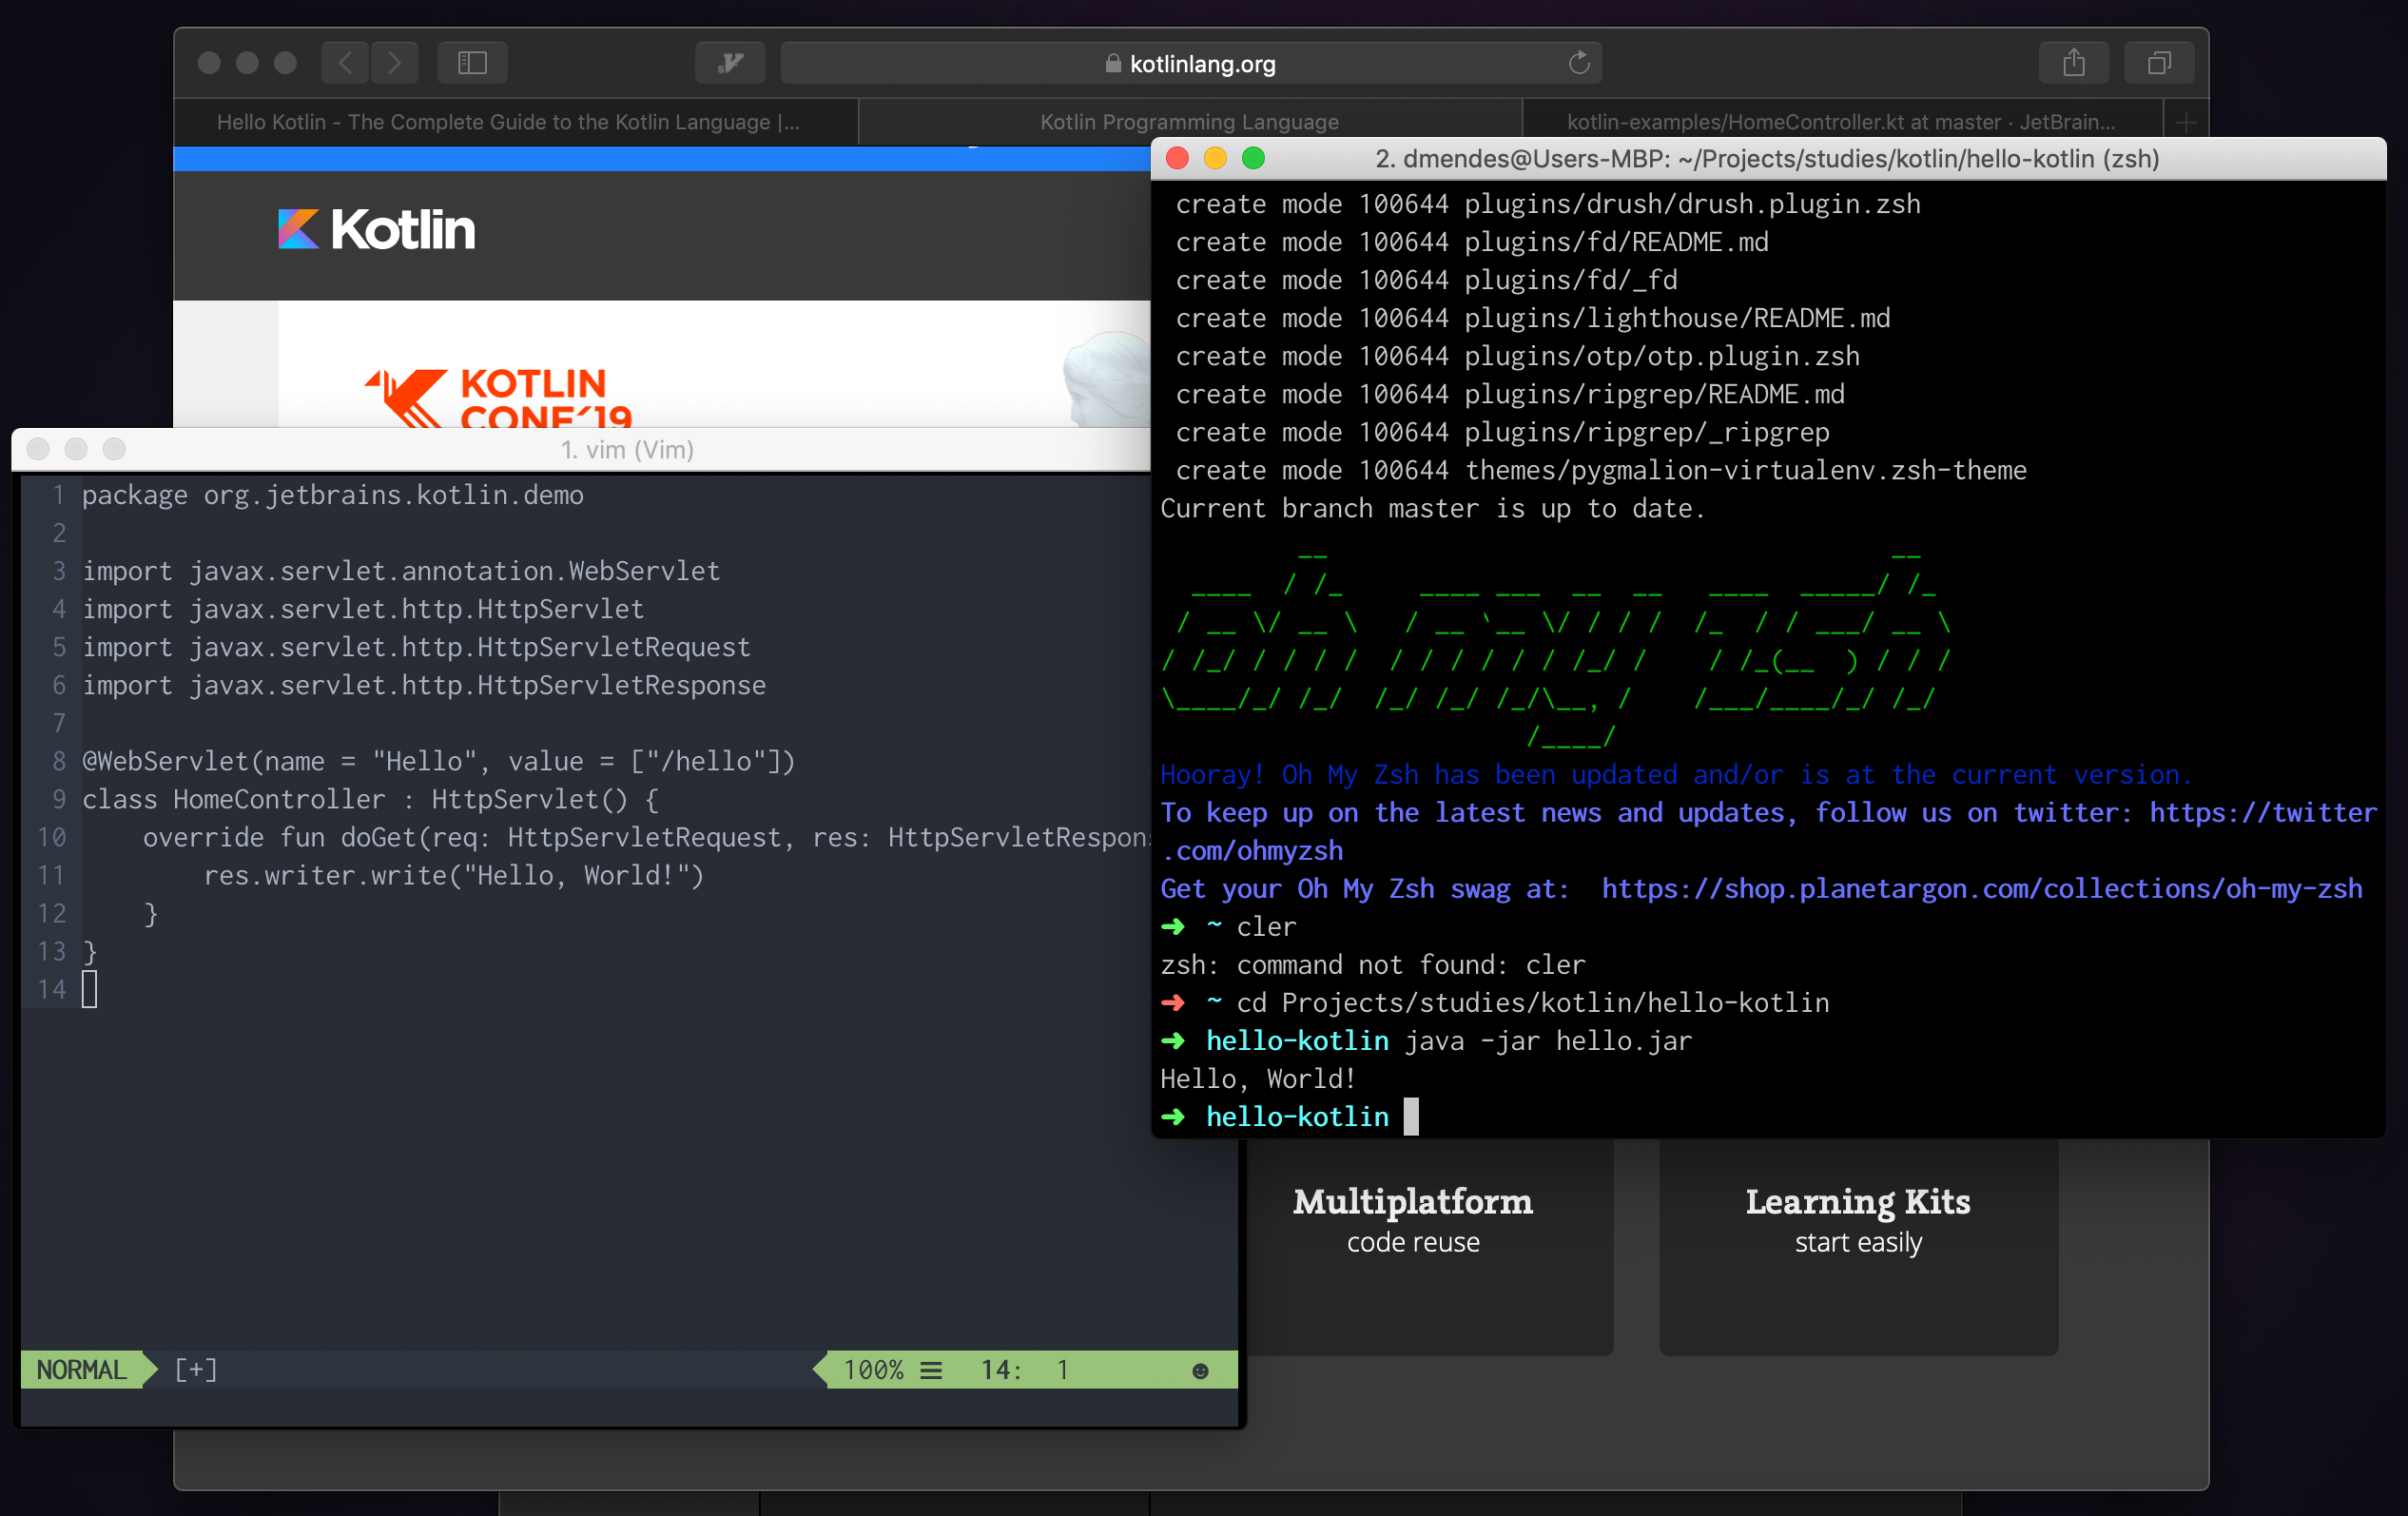The image size is (2408, 1516).
Task: Click the padlock icon in the address bar
Action: [x=1112, y=63]
